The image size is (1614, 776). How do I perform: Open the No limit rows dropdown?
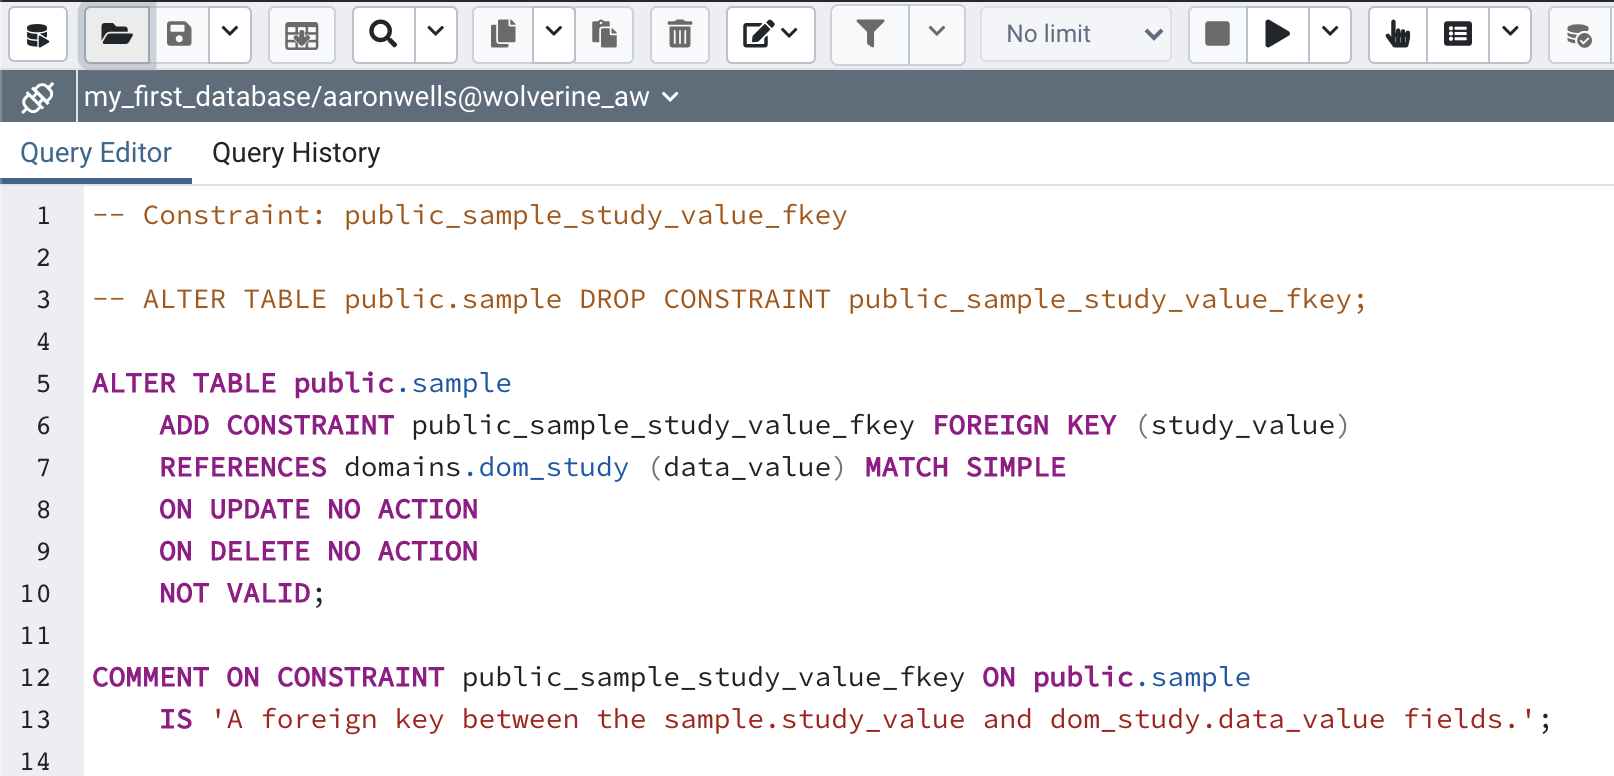pyautogui.click(x=1075, y=35)
